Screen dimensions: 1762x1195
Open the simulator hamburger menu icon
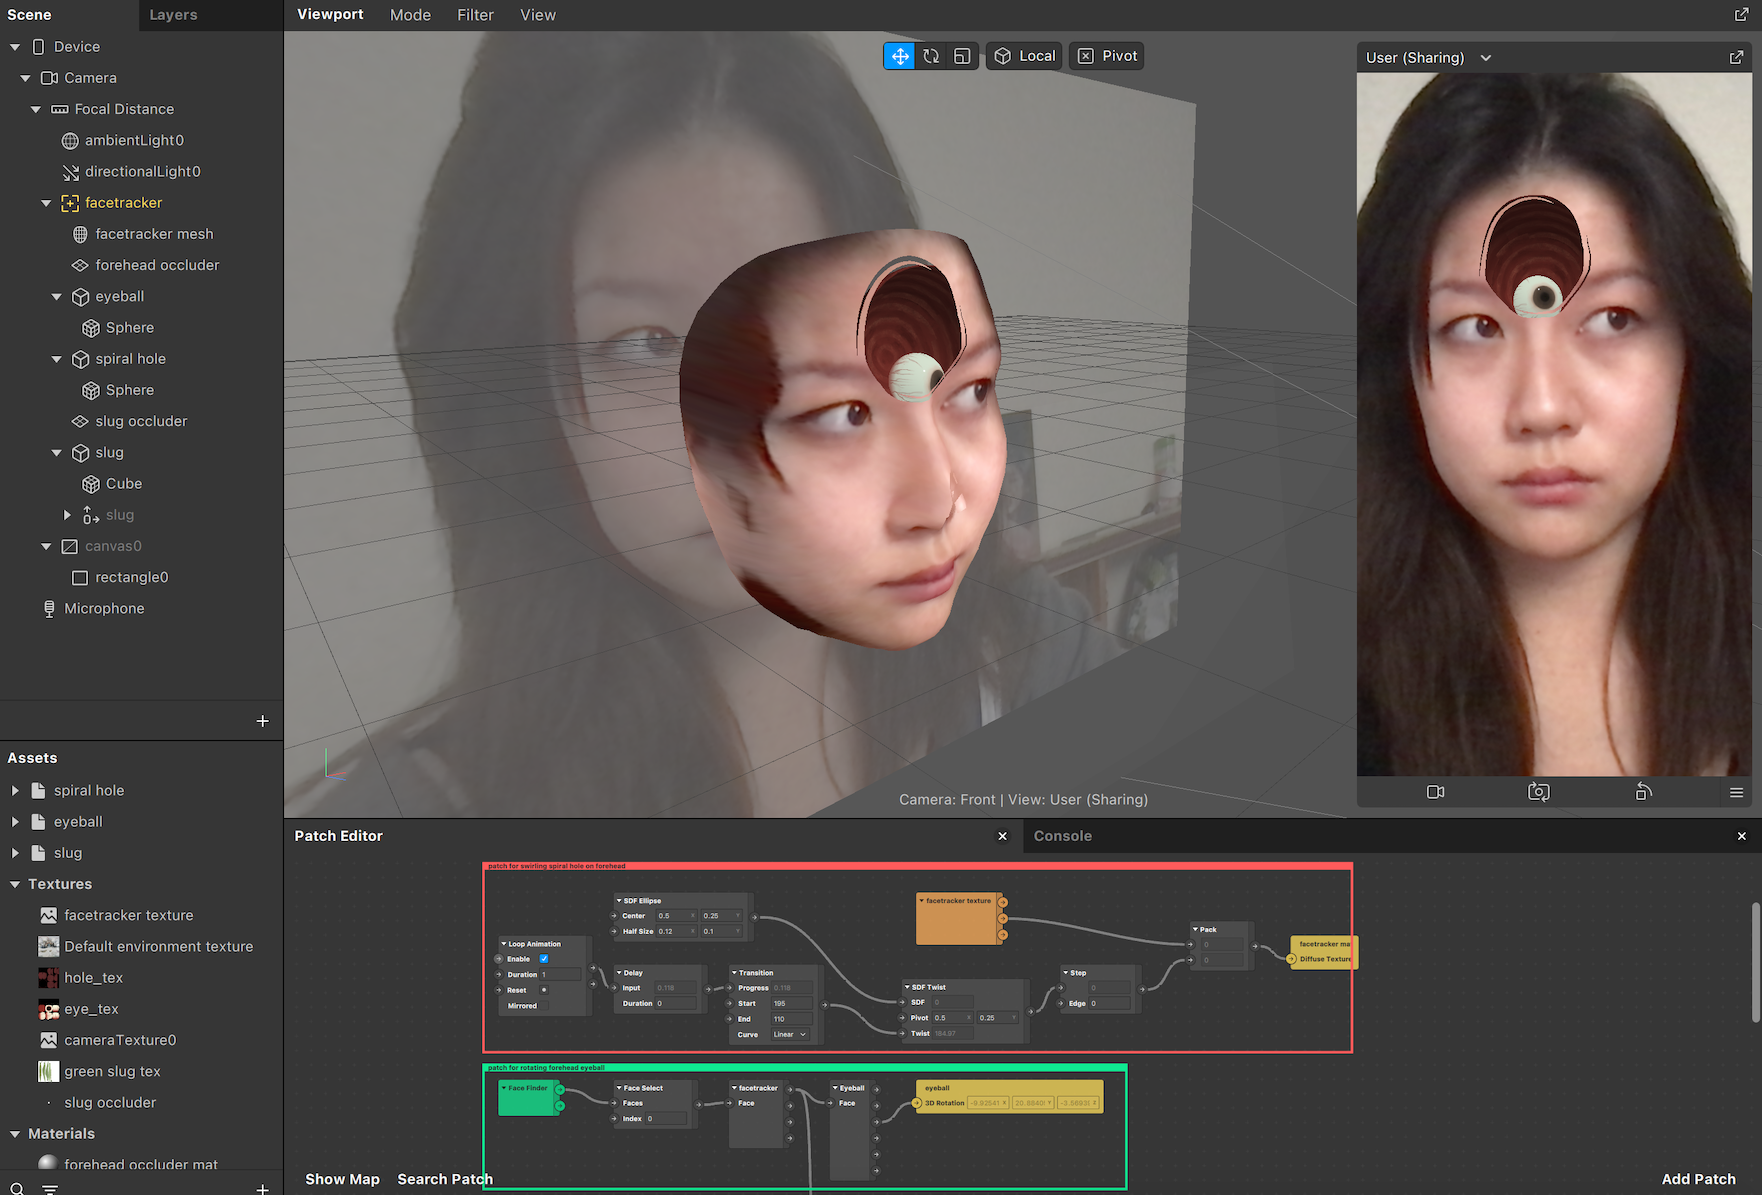(x=1736, y=792)
